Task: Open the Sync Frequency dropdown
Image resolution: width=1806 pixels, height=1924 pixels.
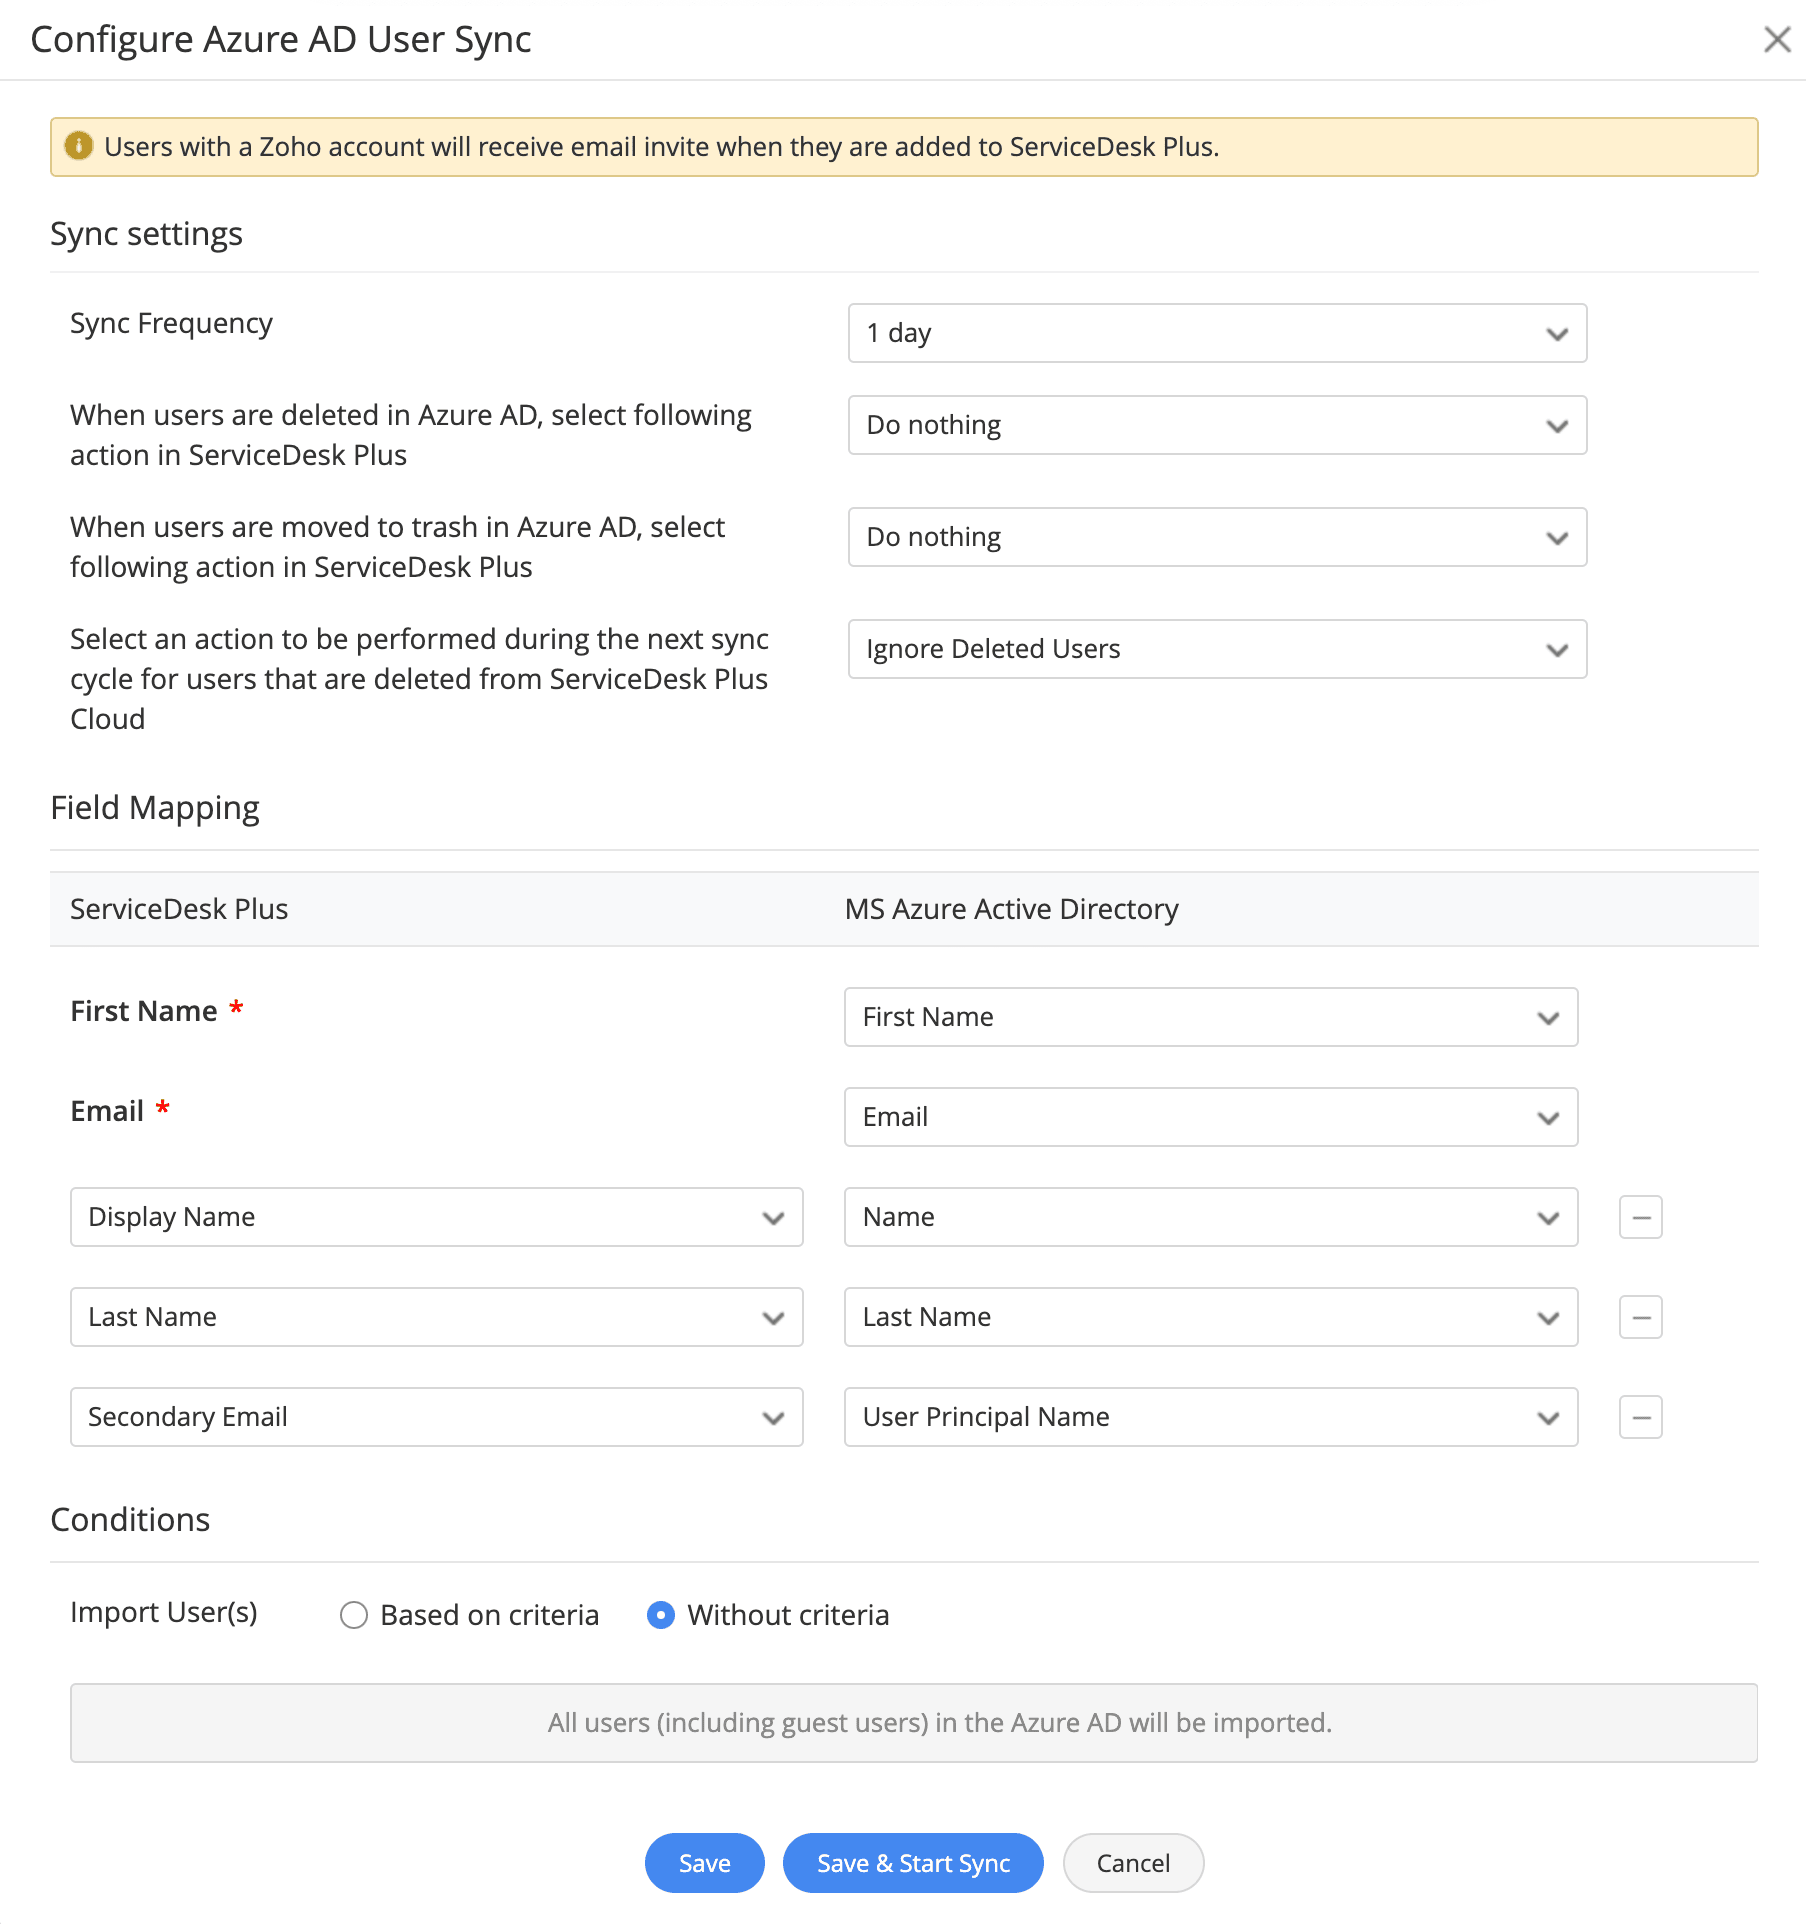Action: (x=1217, y=333)
